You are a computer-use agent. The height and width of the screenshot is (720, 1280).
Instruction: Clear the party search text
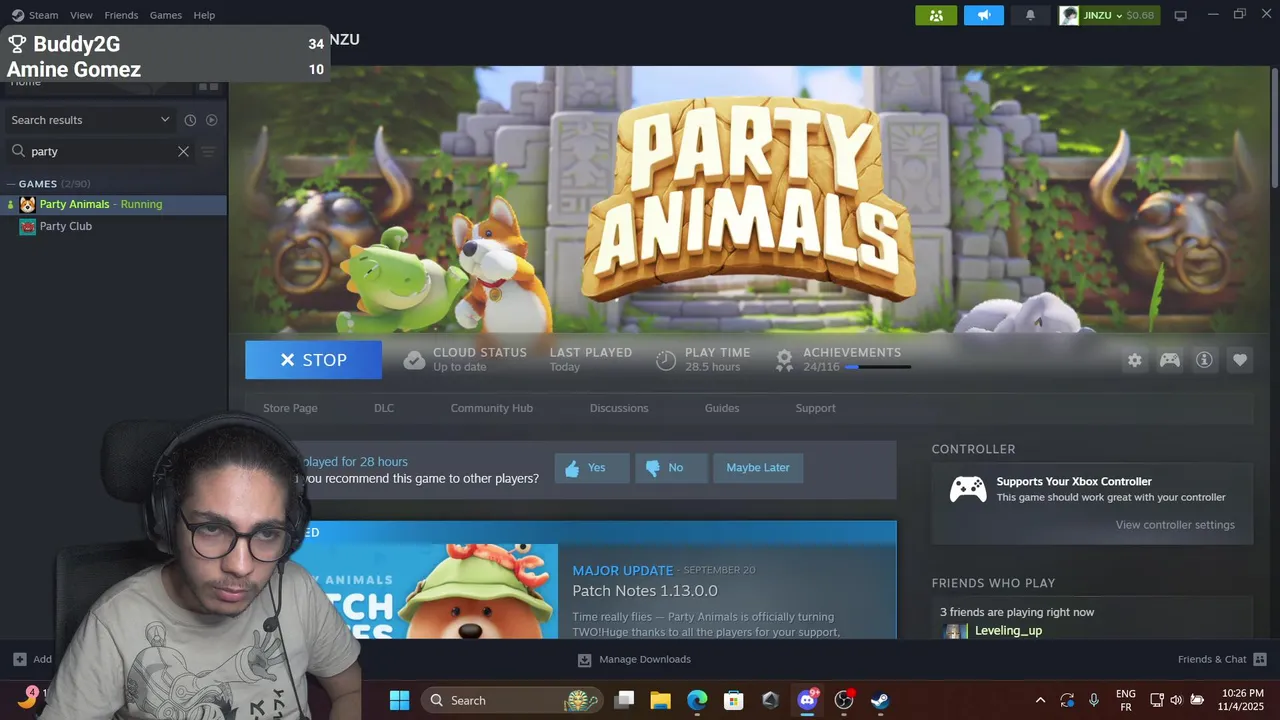point(183,152)
